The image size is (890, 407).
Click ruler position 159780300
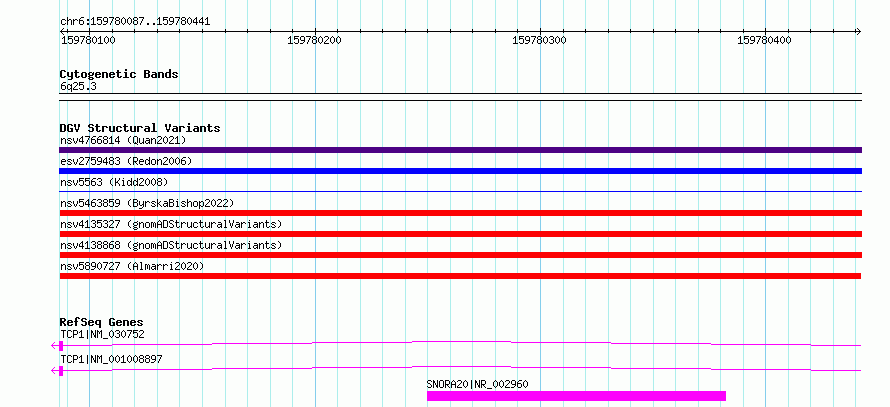(x=539, y=40)
